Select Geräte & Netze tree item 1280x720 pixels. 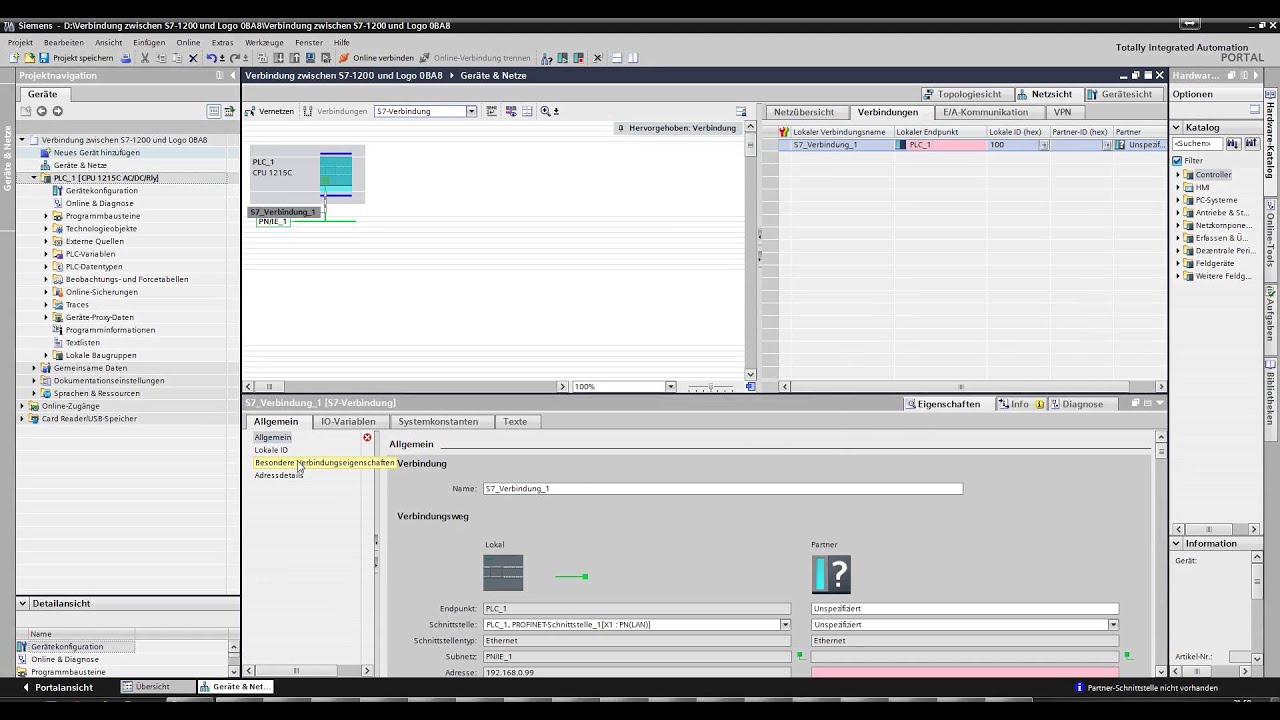(80, 165)
